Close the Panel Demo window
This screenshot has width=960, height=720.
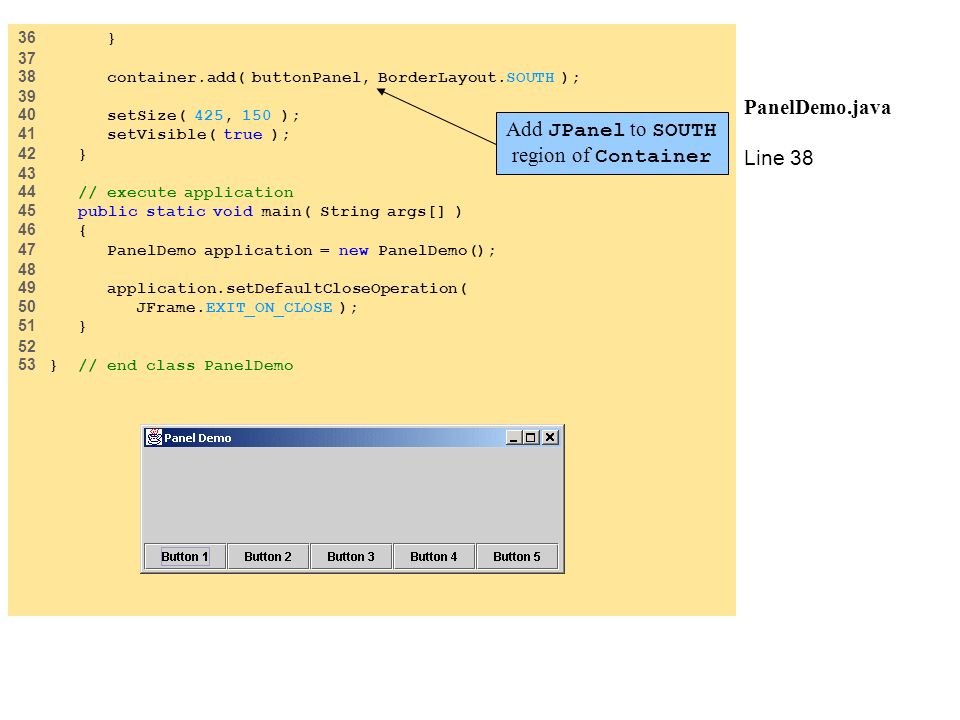pyautogui.click(x=550, y=437)
